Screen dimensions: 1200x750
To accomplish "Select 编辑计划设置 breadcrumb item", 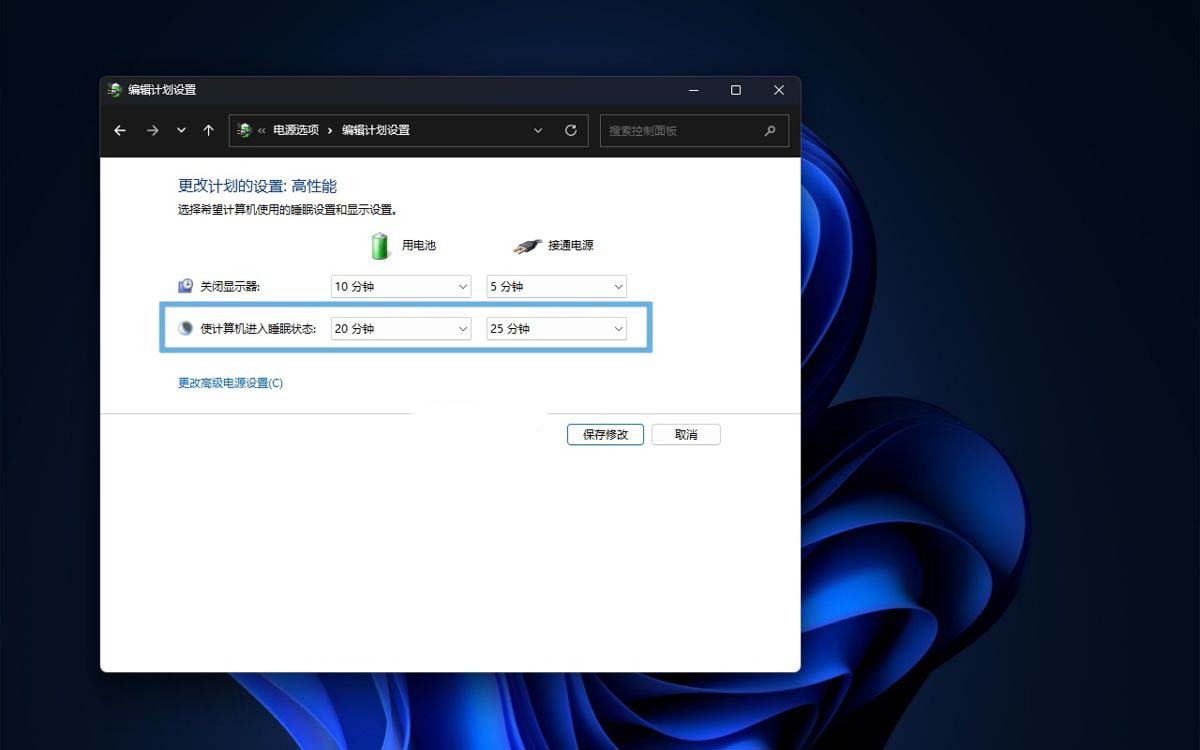I will coord(376,130).
